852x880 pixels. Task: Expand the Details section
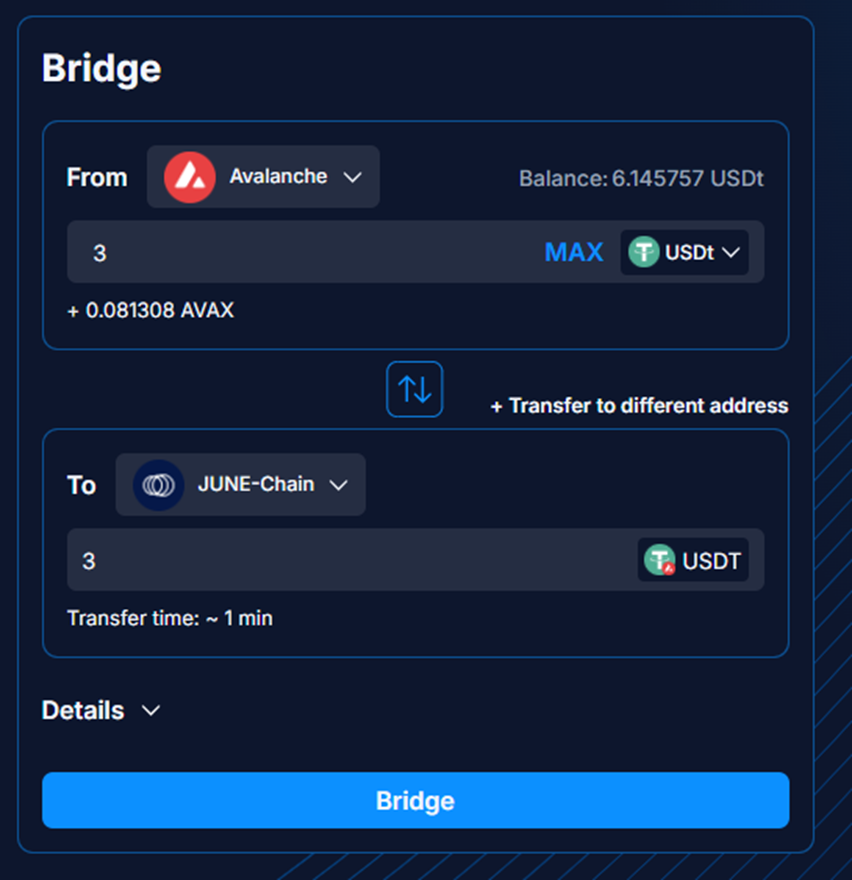pos(84,710)
